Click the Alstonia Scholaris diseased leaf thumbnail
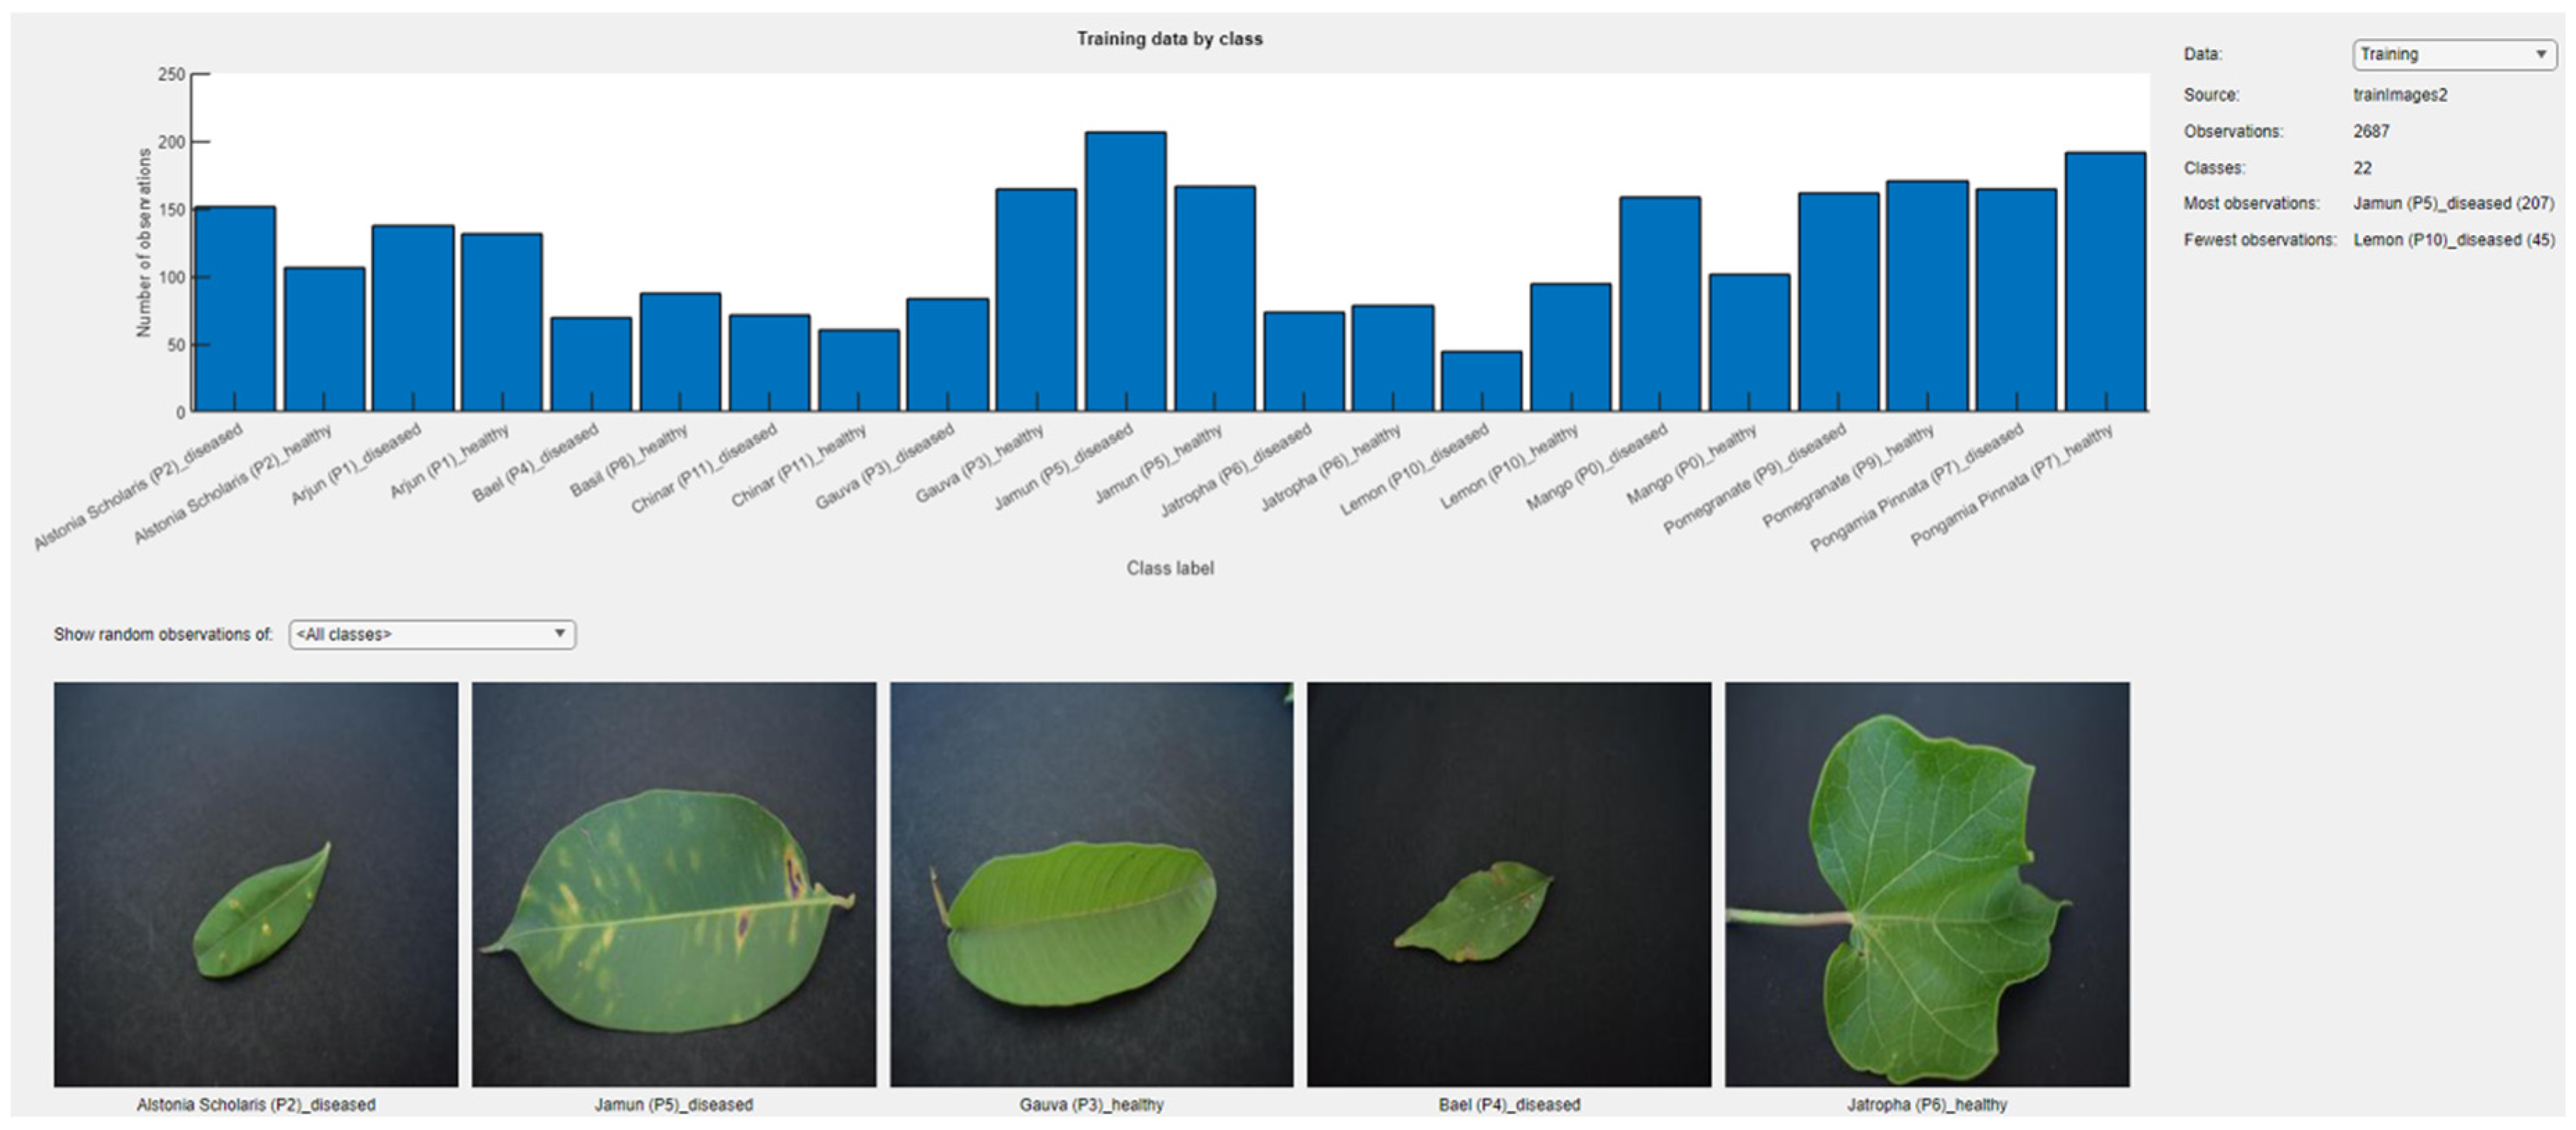The image size is (2576, 1130). tap(256, 884)
